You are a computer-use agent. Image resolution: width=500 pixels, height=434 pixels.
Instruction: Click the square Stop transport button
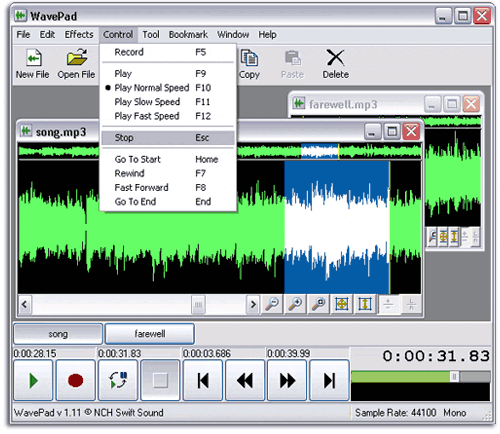[160, 380]
